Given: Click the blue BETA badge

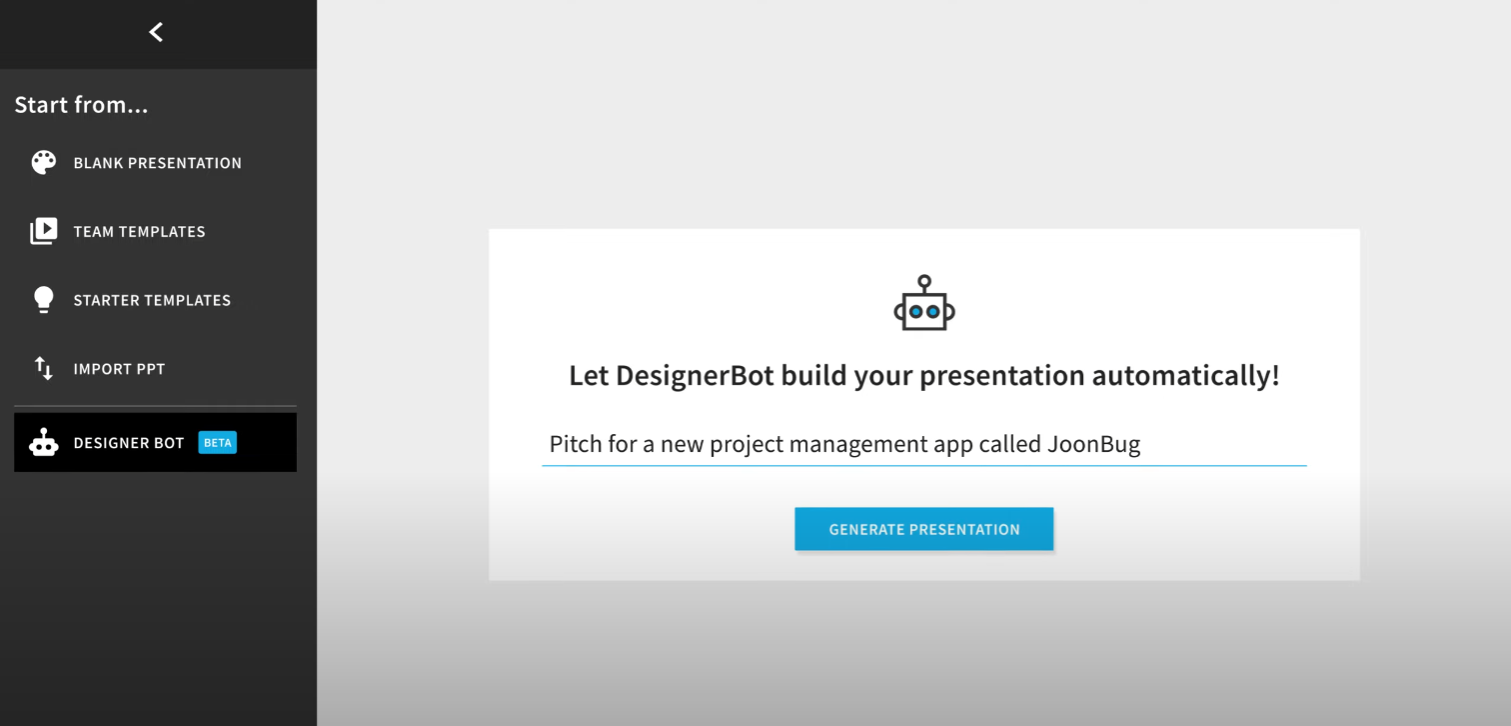Looking at the screenshot, I should tap(217, 443).
